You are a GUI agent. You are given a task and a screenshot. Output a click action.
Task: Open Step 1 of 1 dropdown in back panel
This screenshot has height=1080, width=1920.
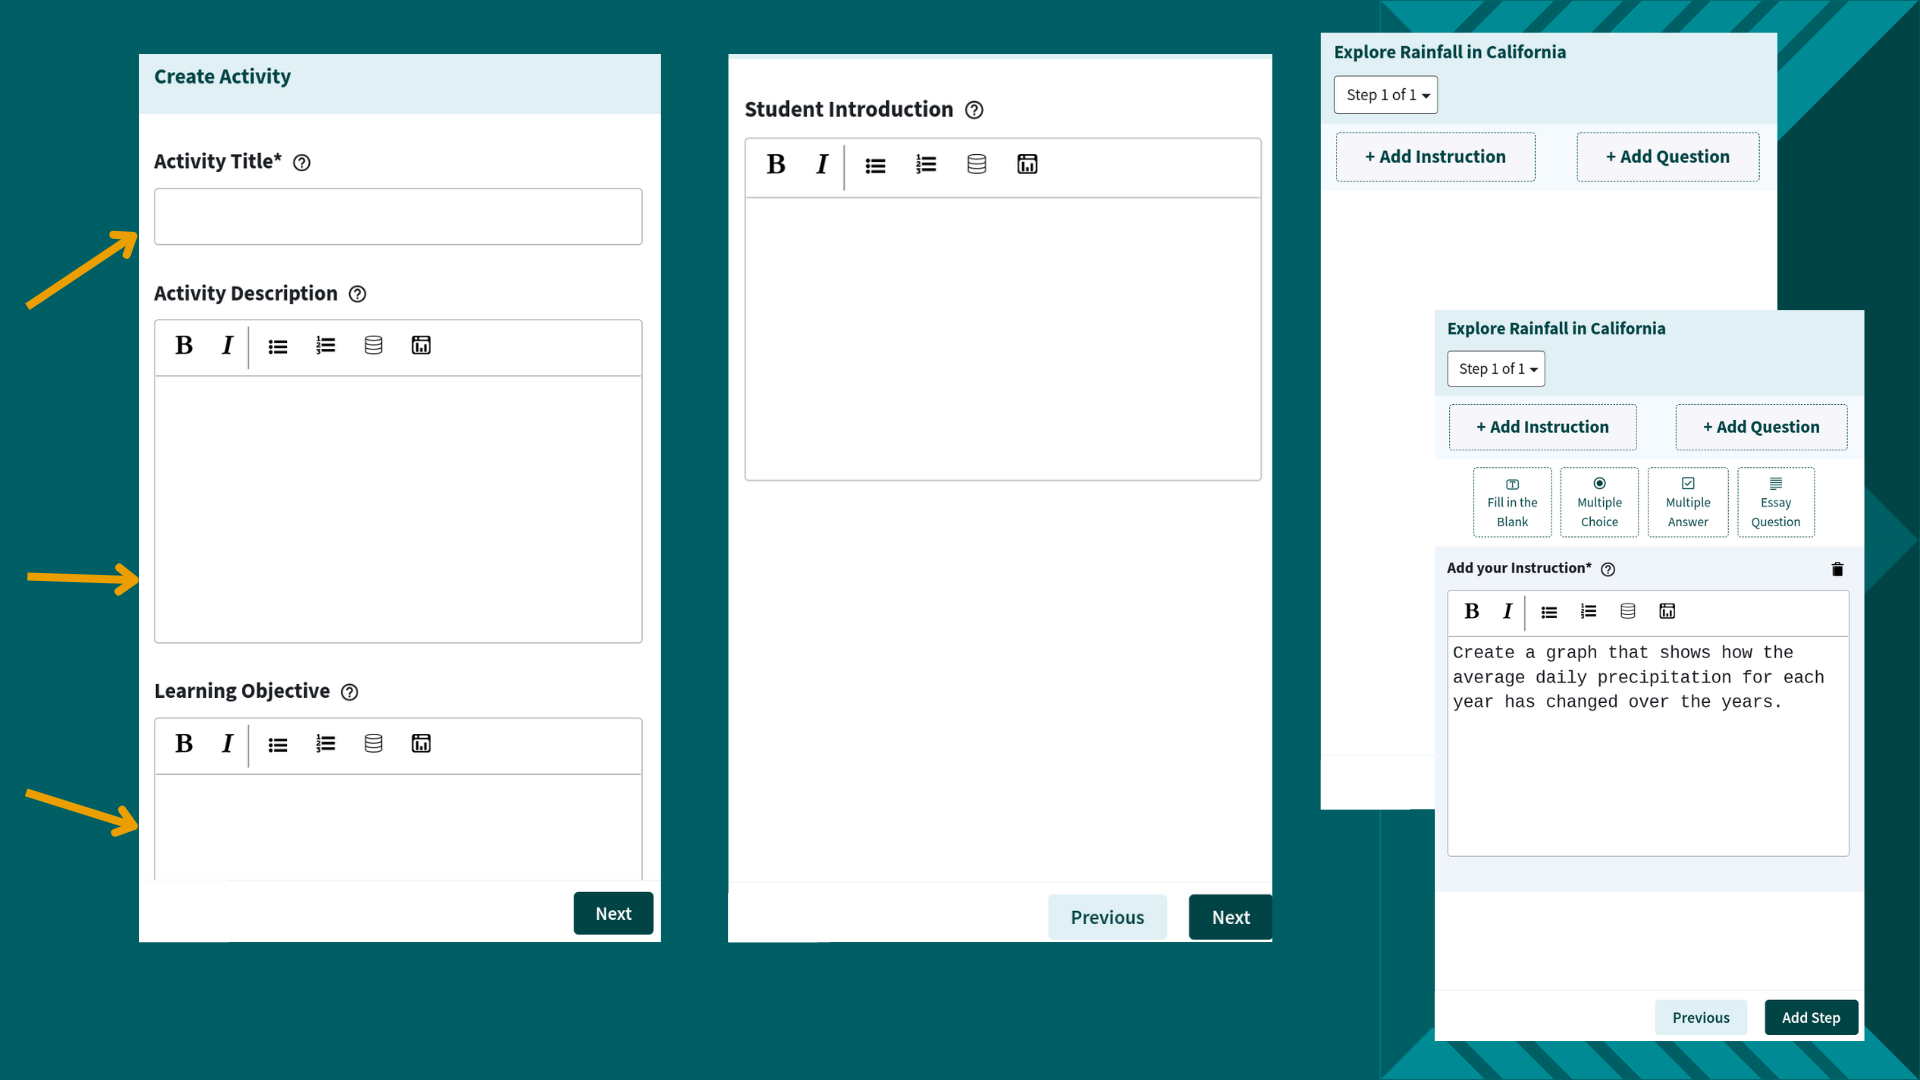tap(1386, 95)
